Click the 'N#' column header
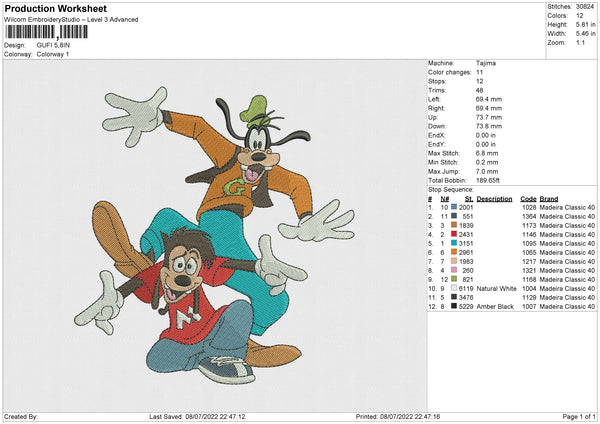Image resolution: width=600 pixels, height=424 pixels. (445, 199)
